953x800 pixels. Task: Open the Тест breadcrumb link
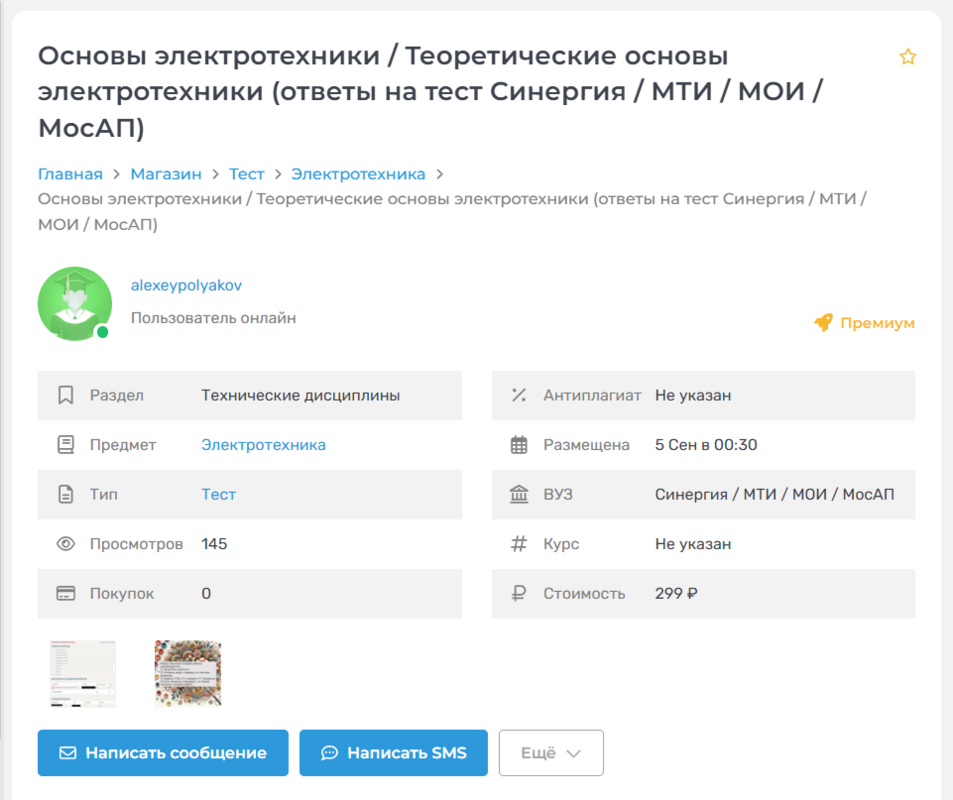click(246, 174)
